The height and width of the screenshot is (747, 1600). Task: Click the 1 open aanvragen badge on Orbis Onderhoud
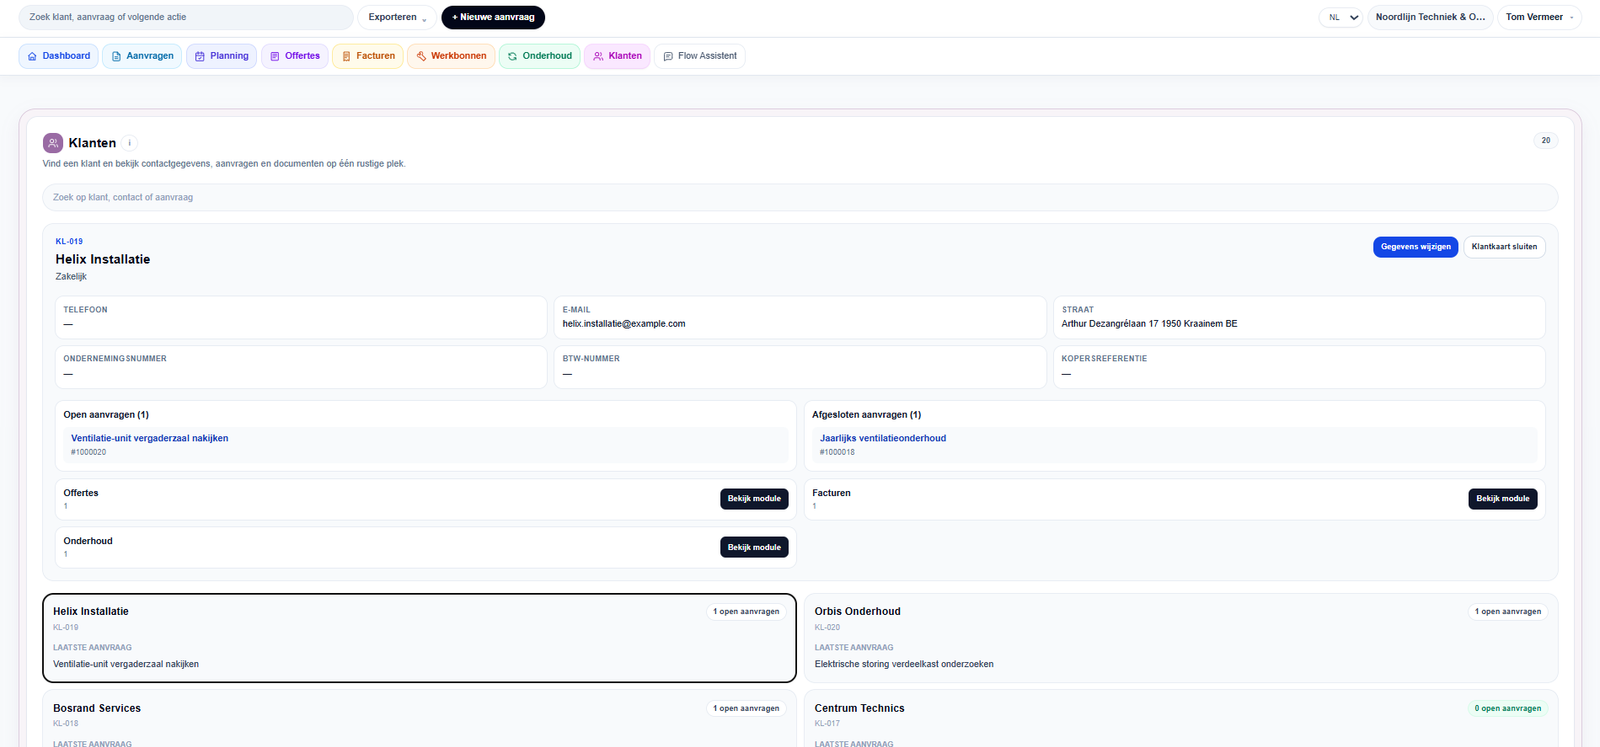point(1507,611)
